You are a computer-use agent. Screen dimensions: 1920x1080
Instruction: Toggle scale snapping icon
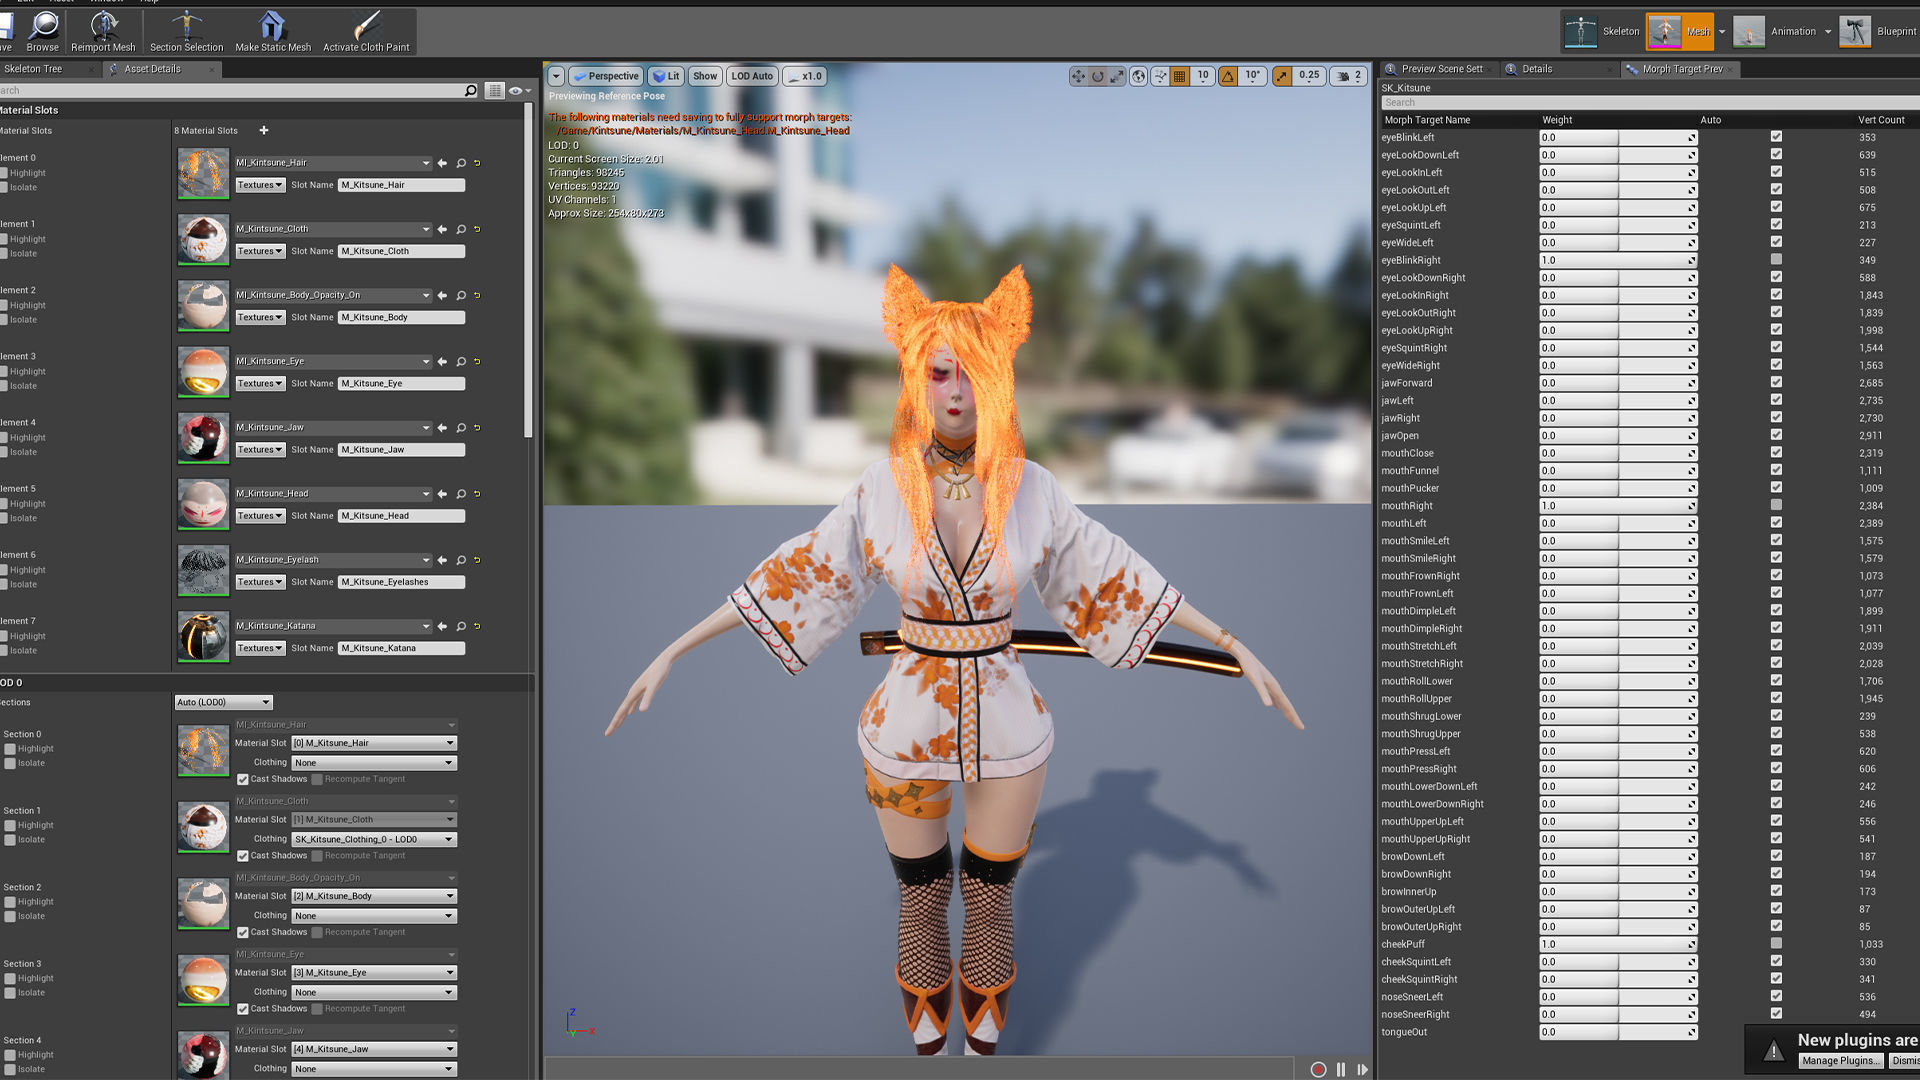(1282, 76)
